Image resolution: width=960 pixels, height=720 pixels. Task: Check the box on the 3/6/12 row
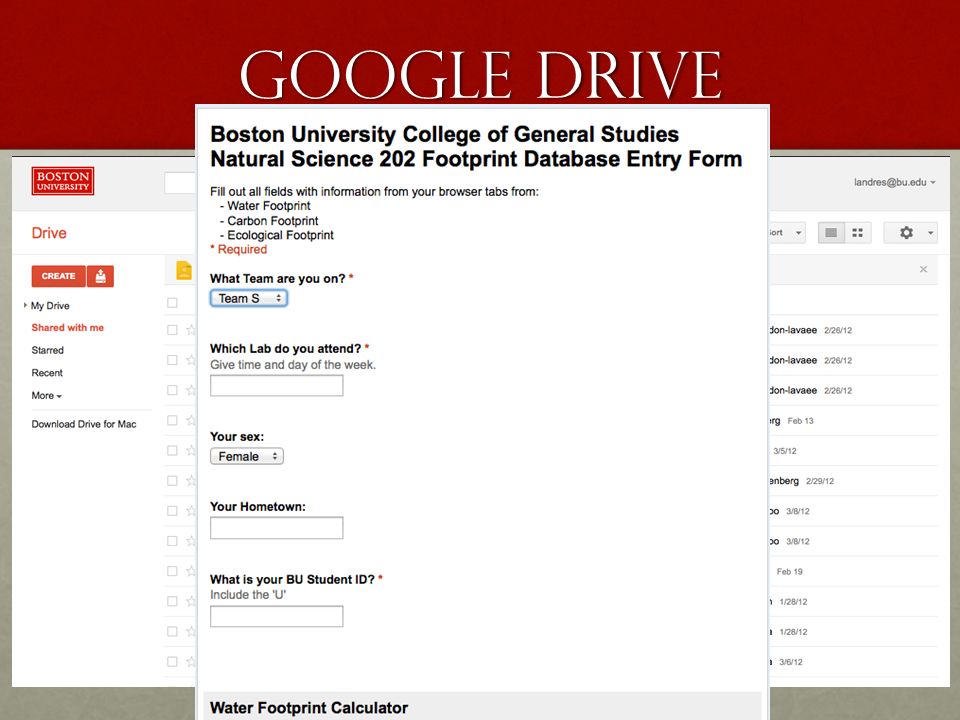172,662
